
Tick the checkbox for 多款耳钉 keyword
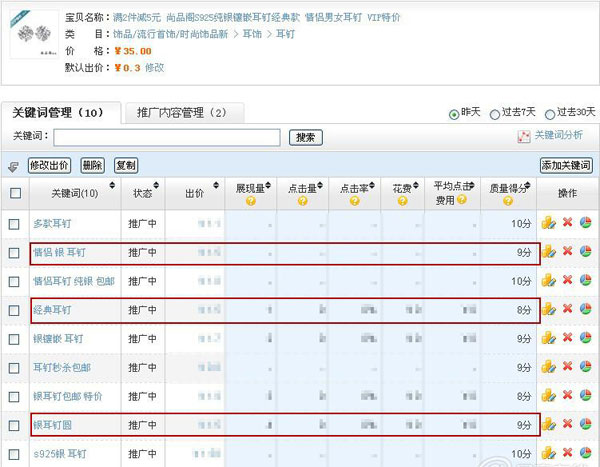pos(14,223)
